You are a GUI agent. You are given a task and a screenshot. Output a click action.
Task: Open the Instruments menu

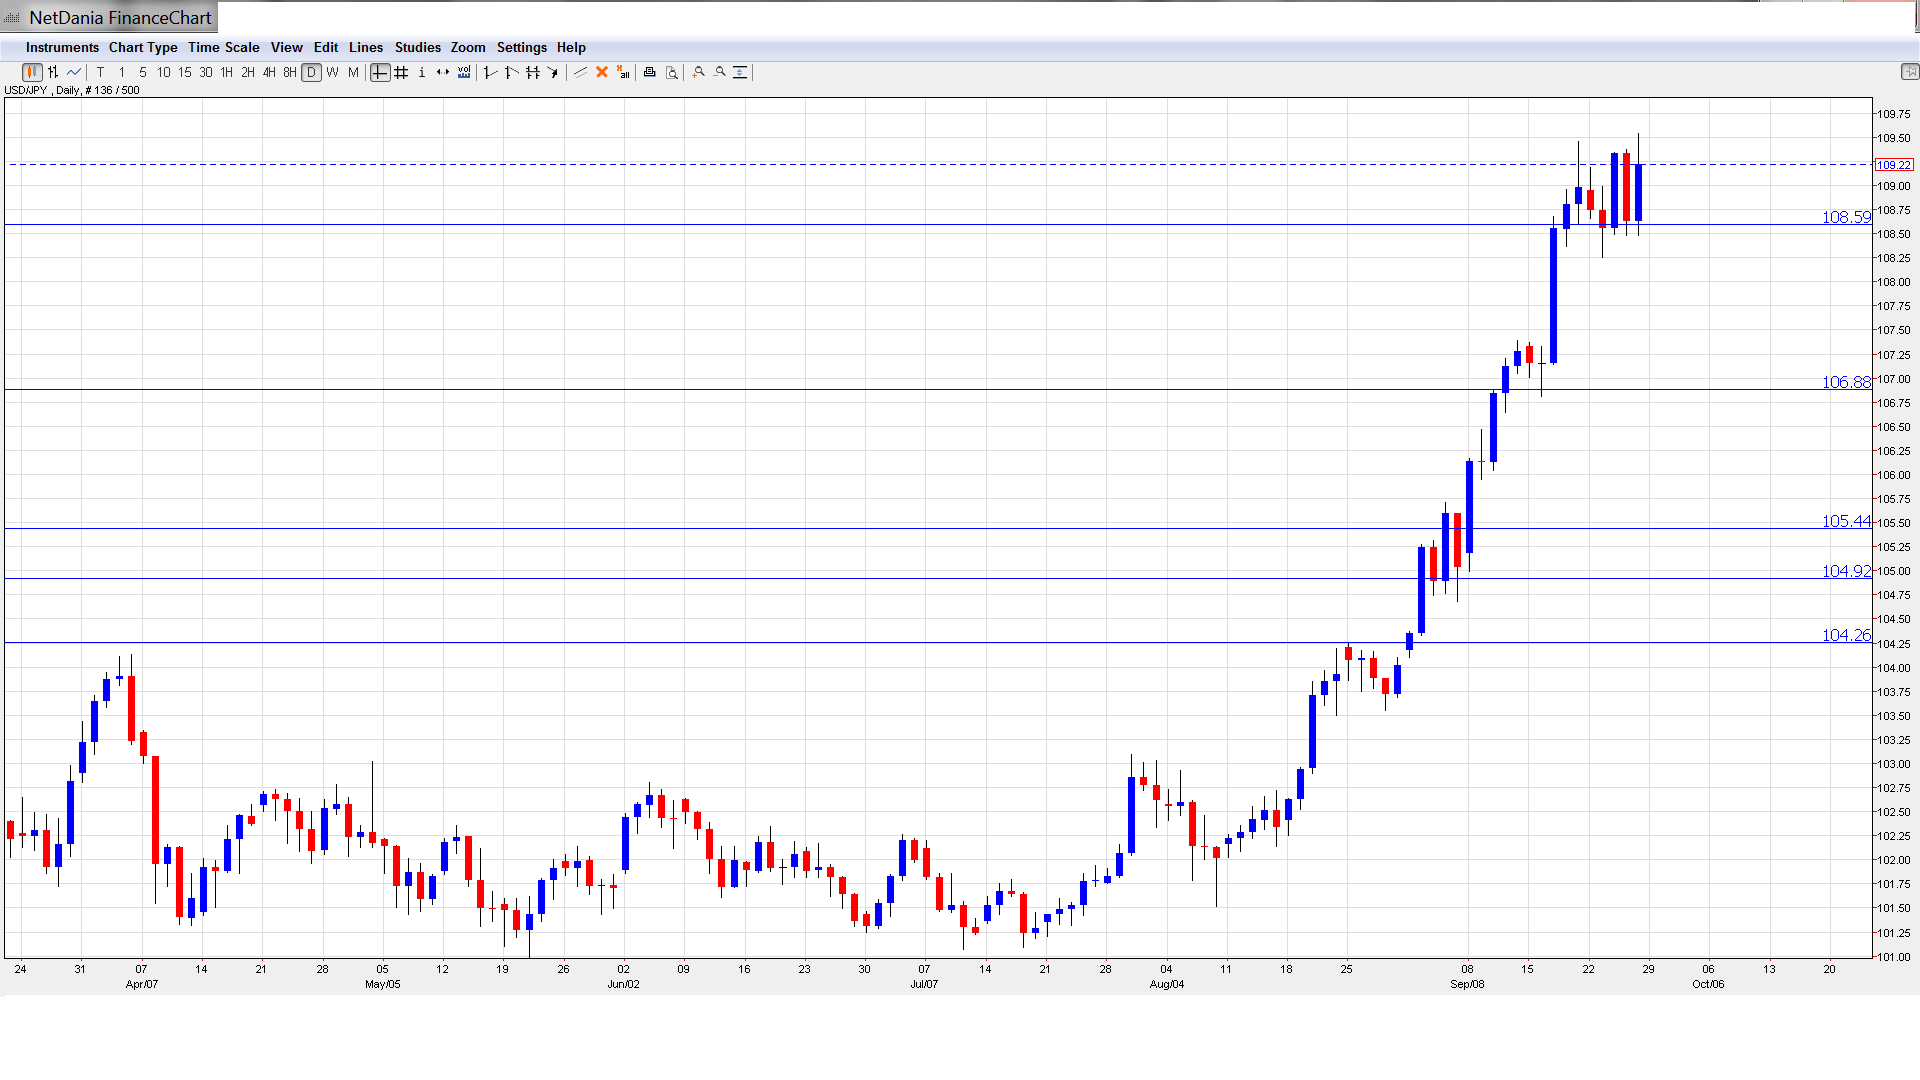(62, 47)
